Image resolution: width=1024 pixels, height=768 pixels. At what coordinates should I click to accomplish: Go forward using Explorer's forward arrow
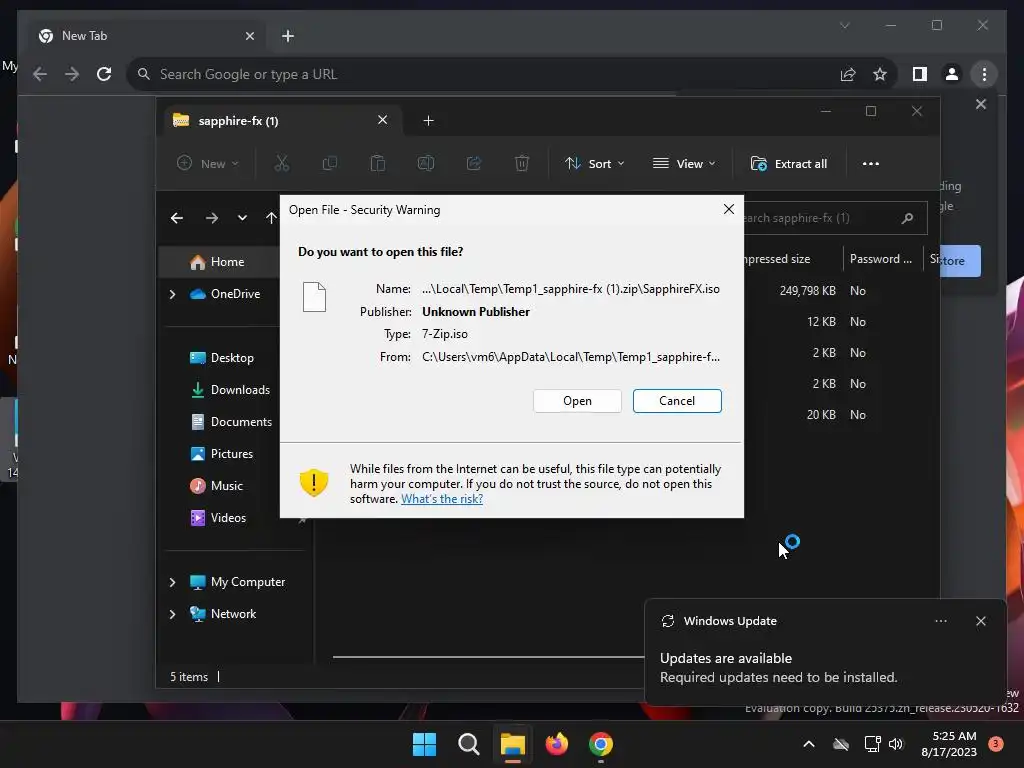[212, 218]
